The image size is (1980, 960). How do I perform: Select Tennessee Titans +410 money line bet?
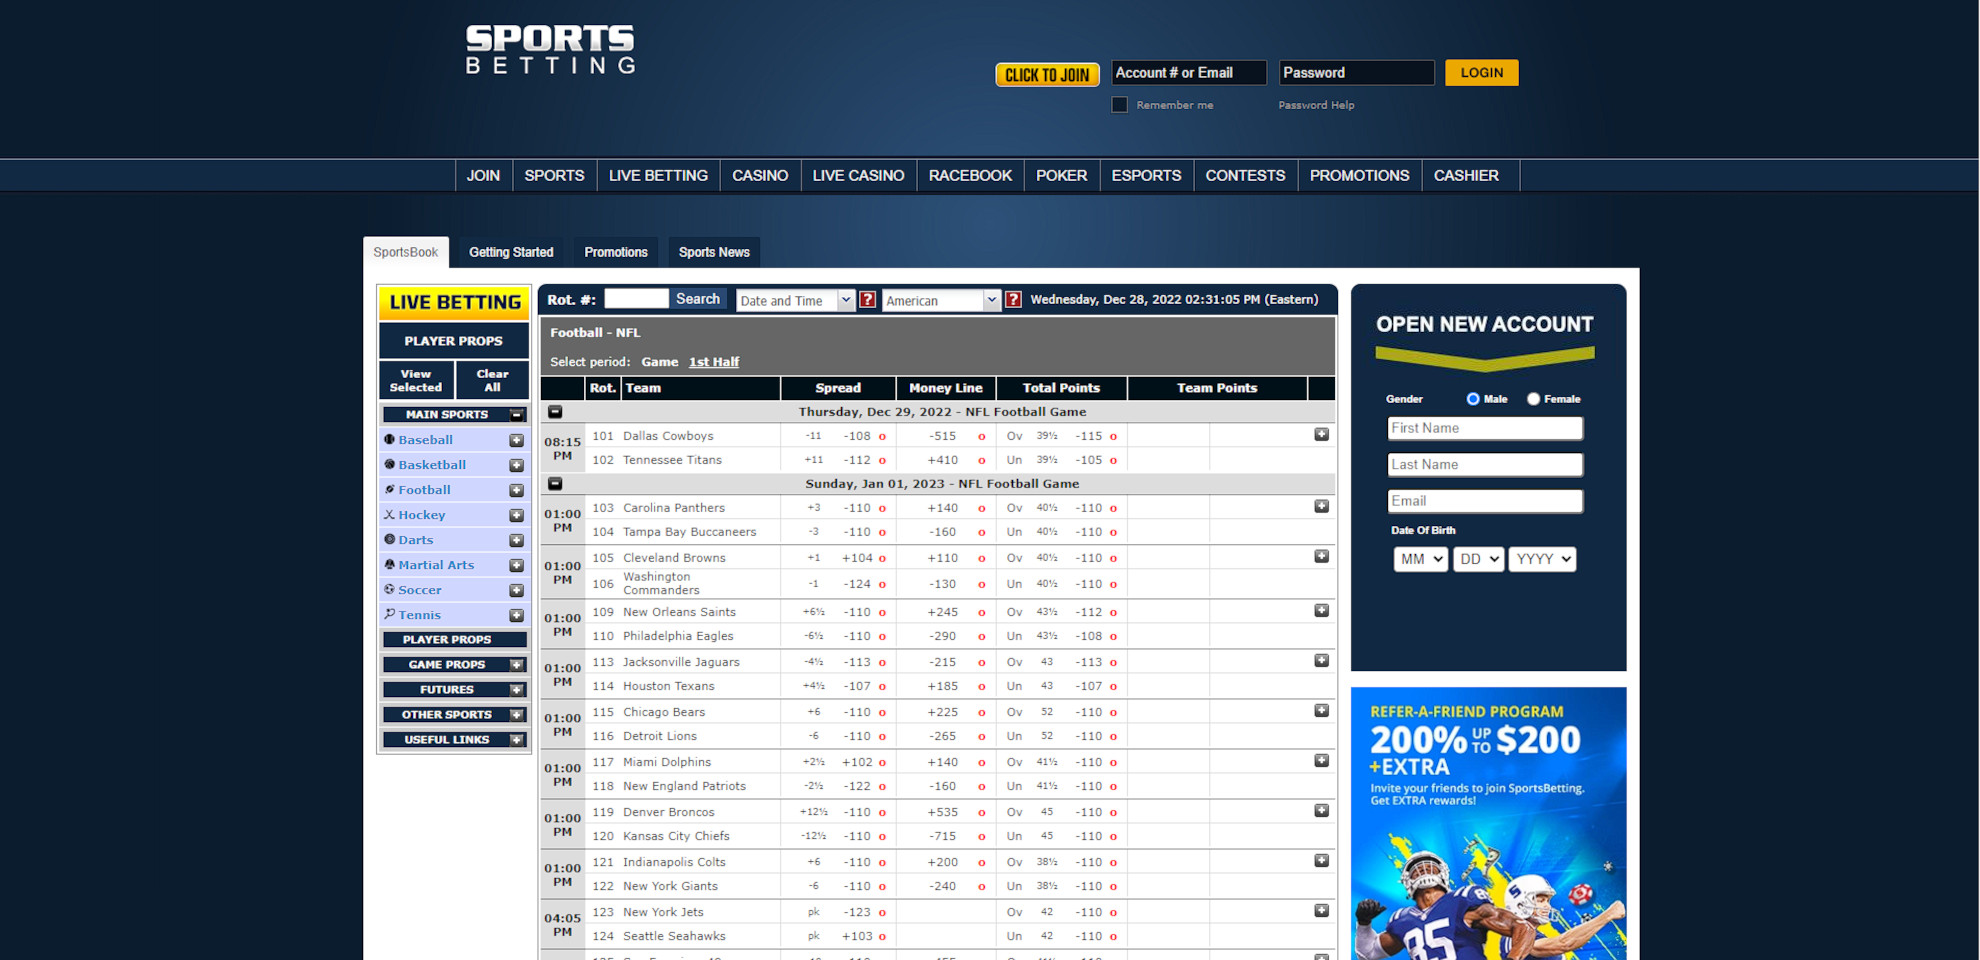tap(945, 460)
